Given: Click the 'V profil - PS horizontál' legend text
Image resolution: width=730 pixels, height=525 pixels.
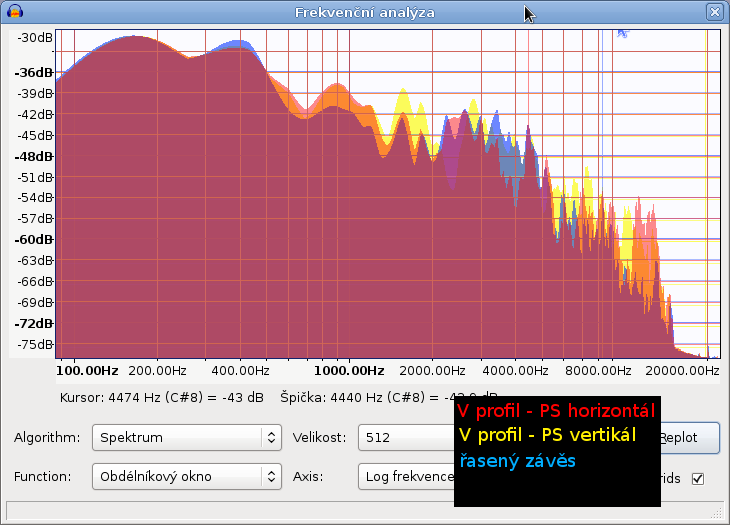Looking at the screenshot, I should coord(556,411).
